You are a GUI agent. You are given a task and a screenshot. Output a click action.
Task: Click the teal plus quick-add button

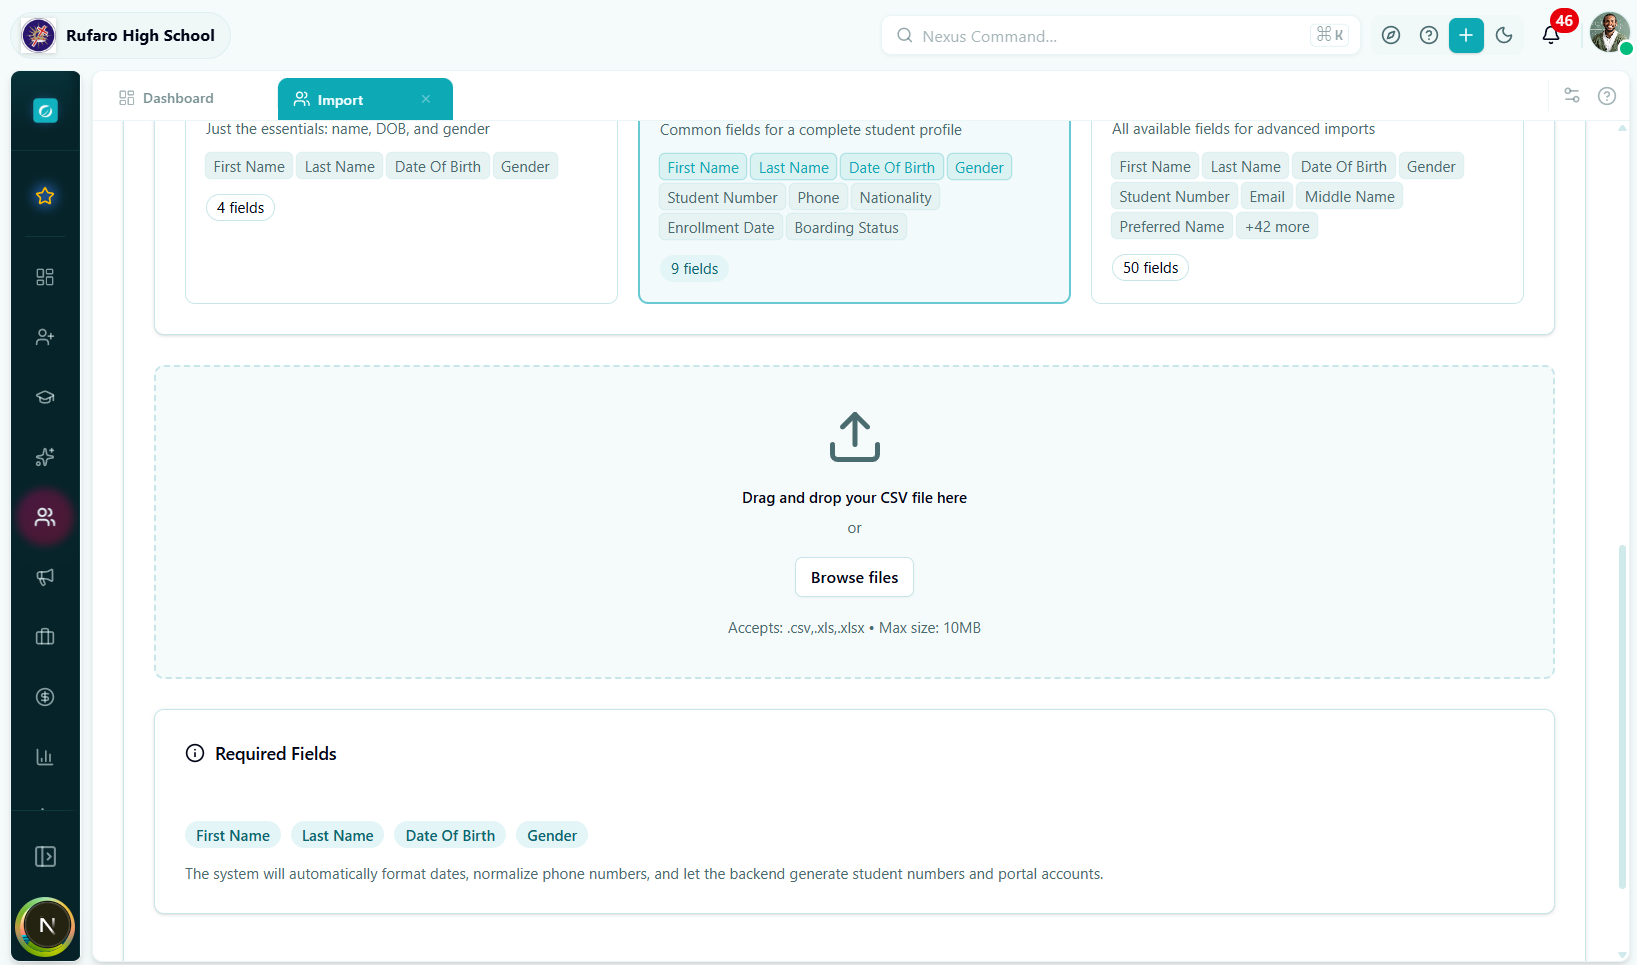click(x=1466, y=36)
